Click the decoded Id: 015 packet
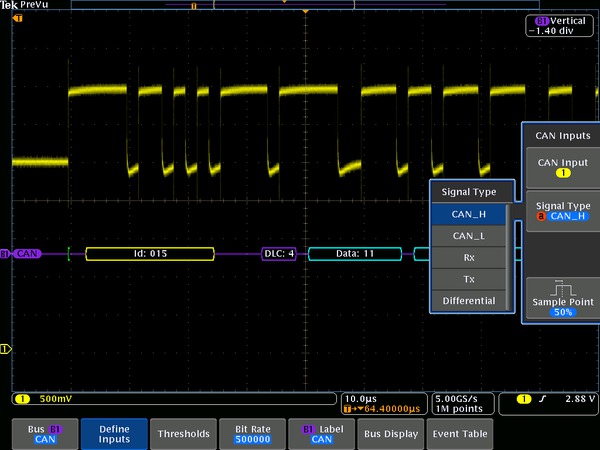 coord(150,254)
